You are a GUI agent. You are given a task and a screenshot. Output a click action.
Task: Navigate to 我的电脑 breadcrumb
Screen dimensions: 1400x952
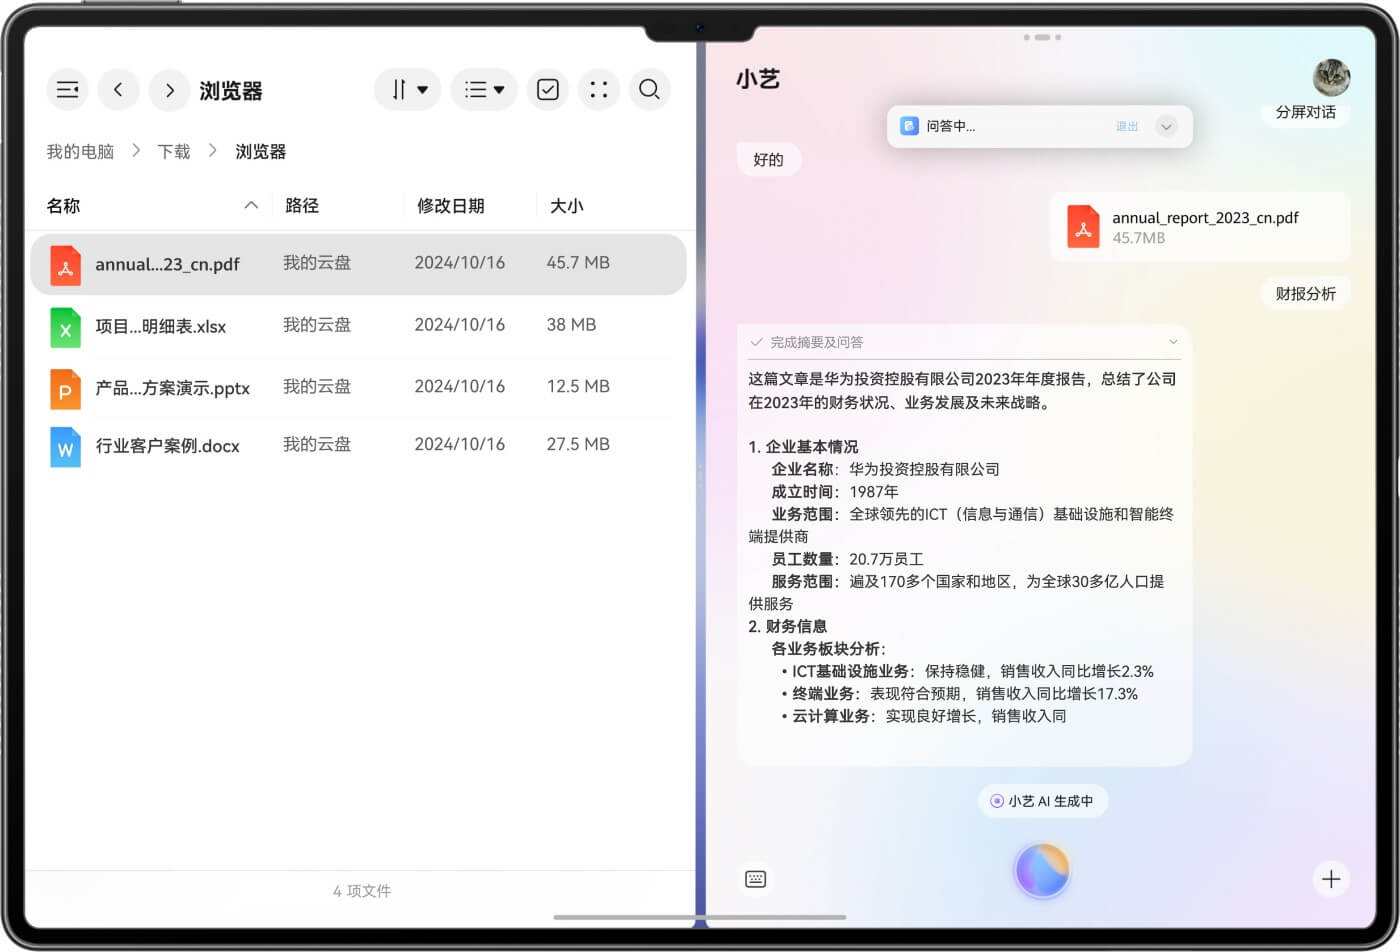(x=80, y=151)
